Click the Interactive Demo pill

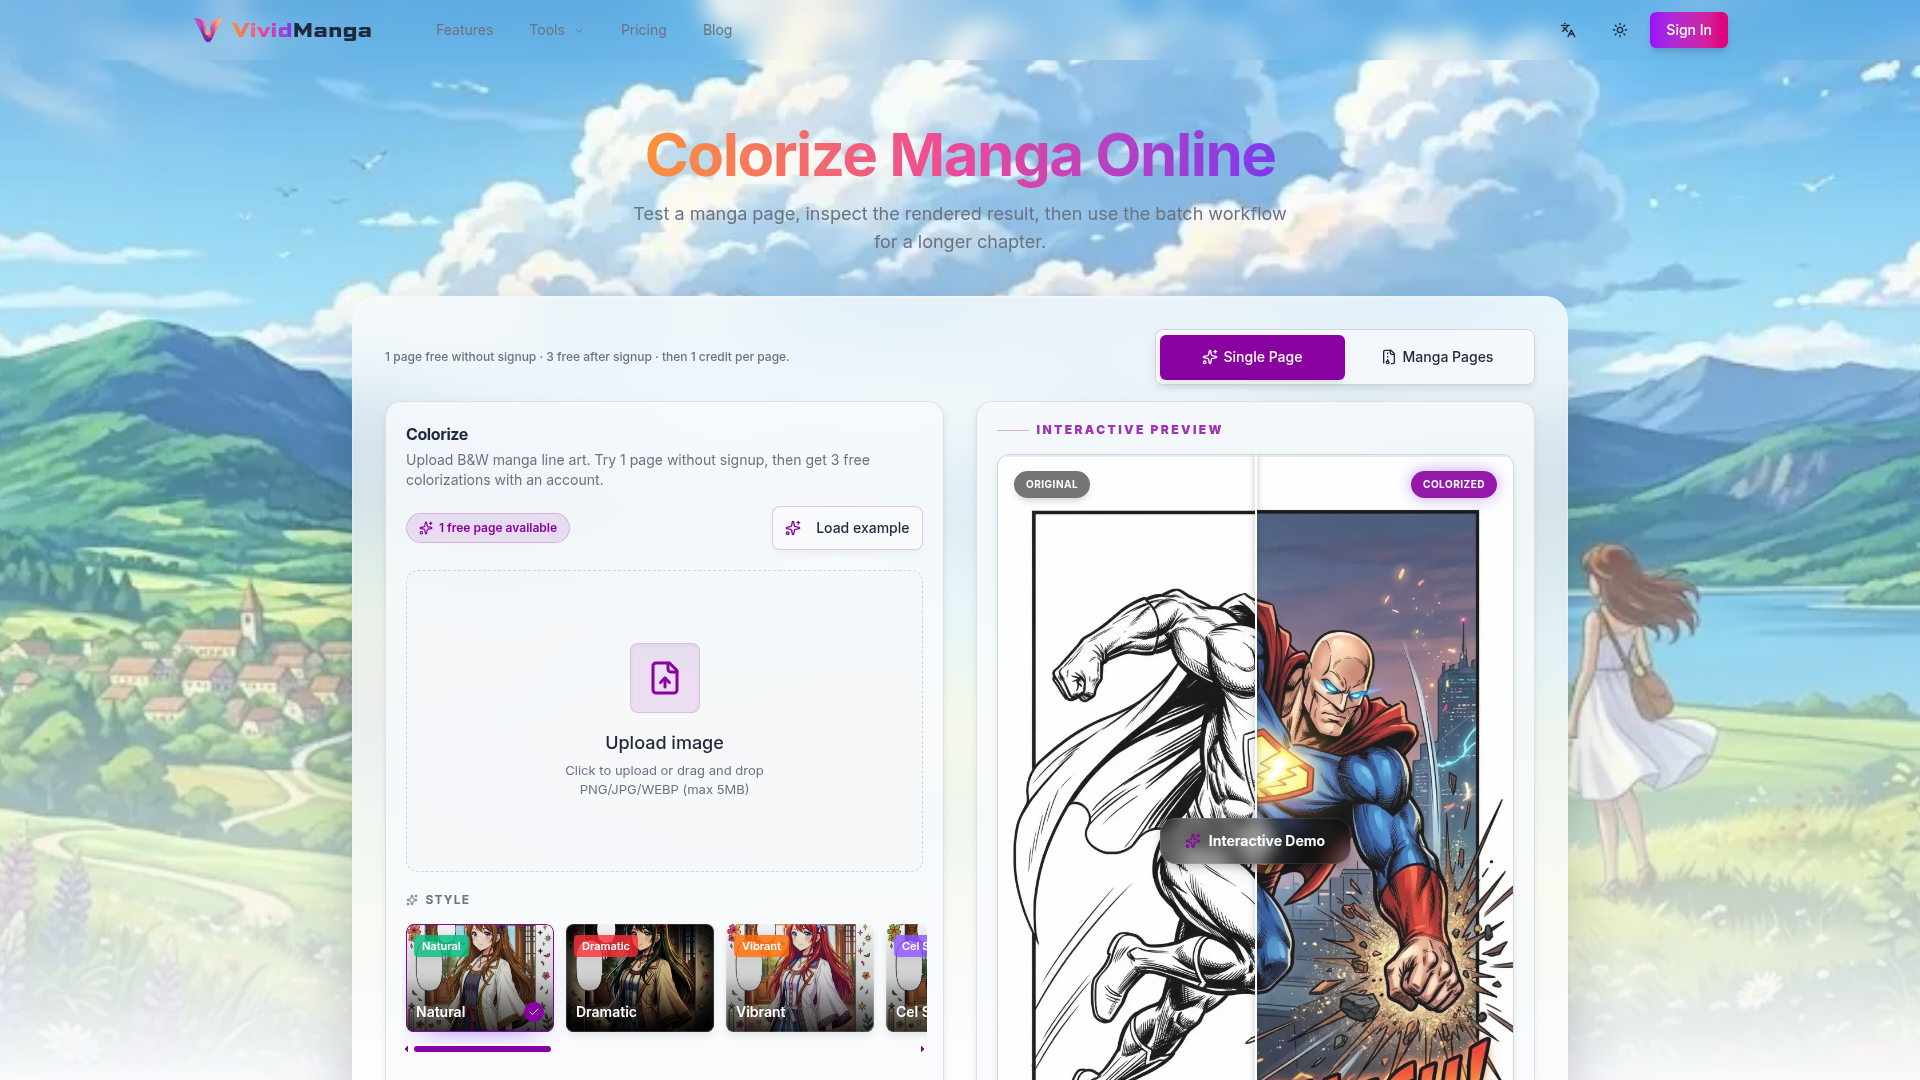[1255, 841]
